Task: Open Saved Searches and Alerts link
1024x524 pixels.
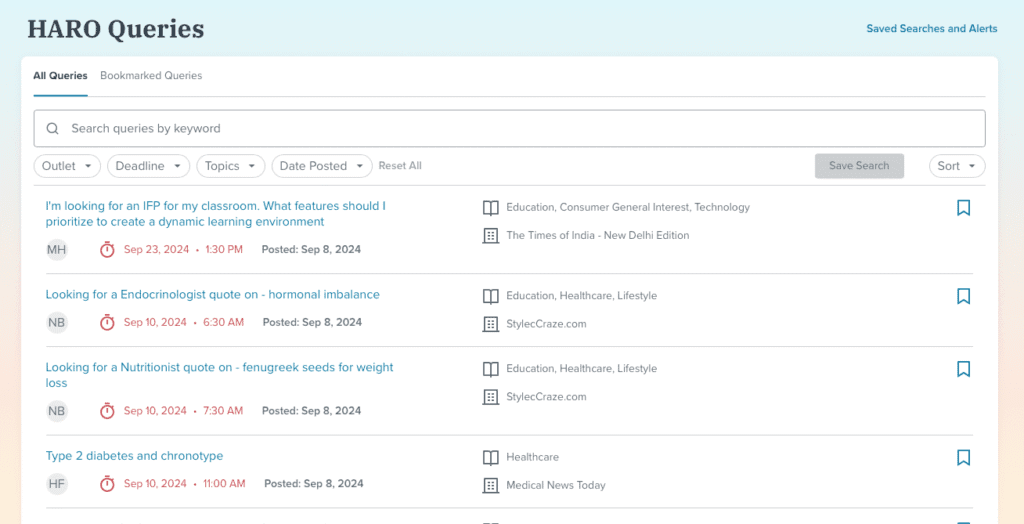Action: point(931,29)
